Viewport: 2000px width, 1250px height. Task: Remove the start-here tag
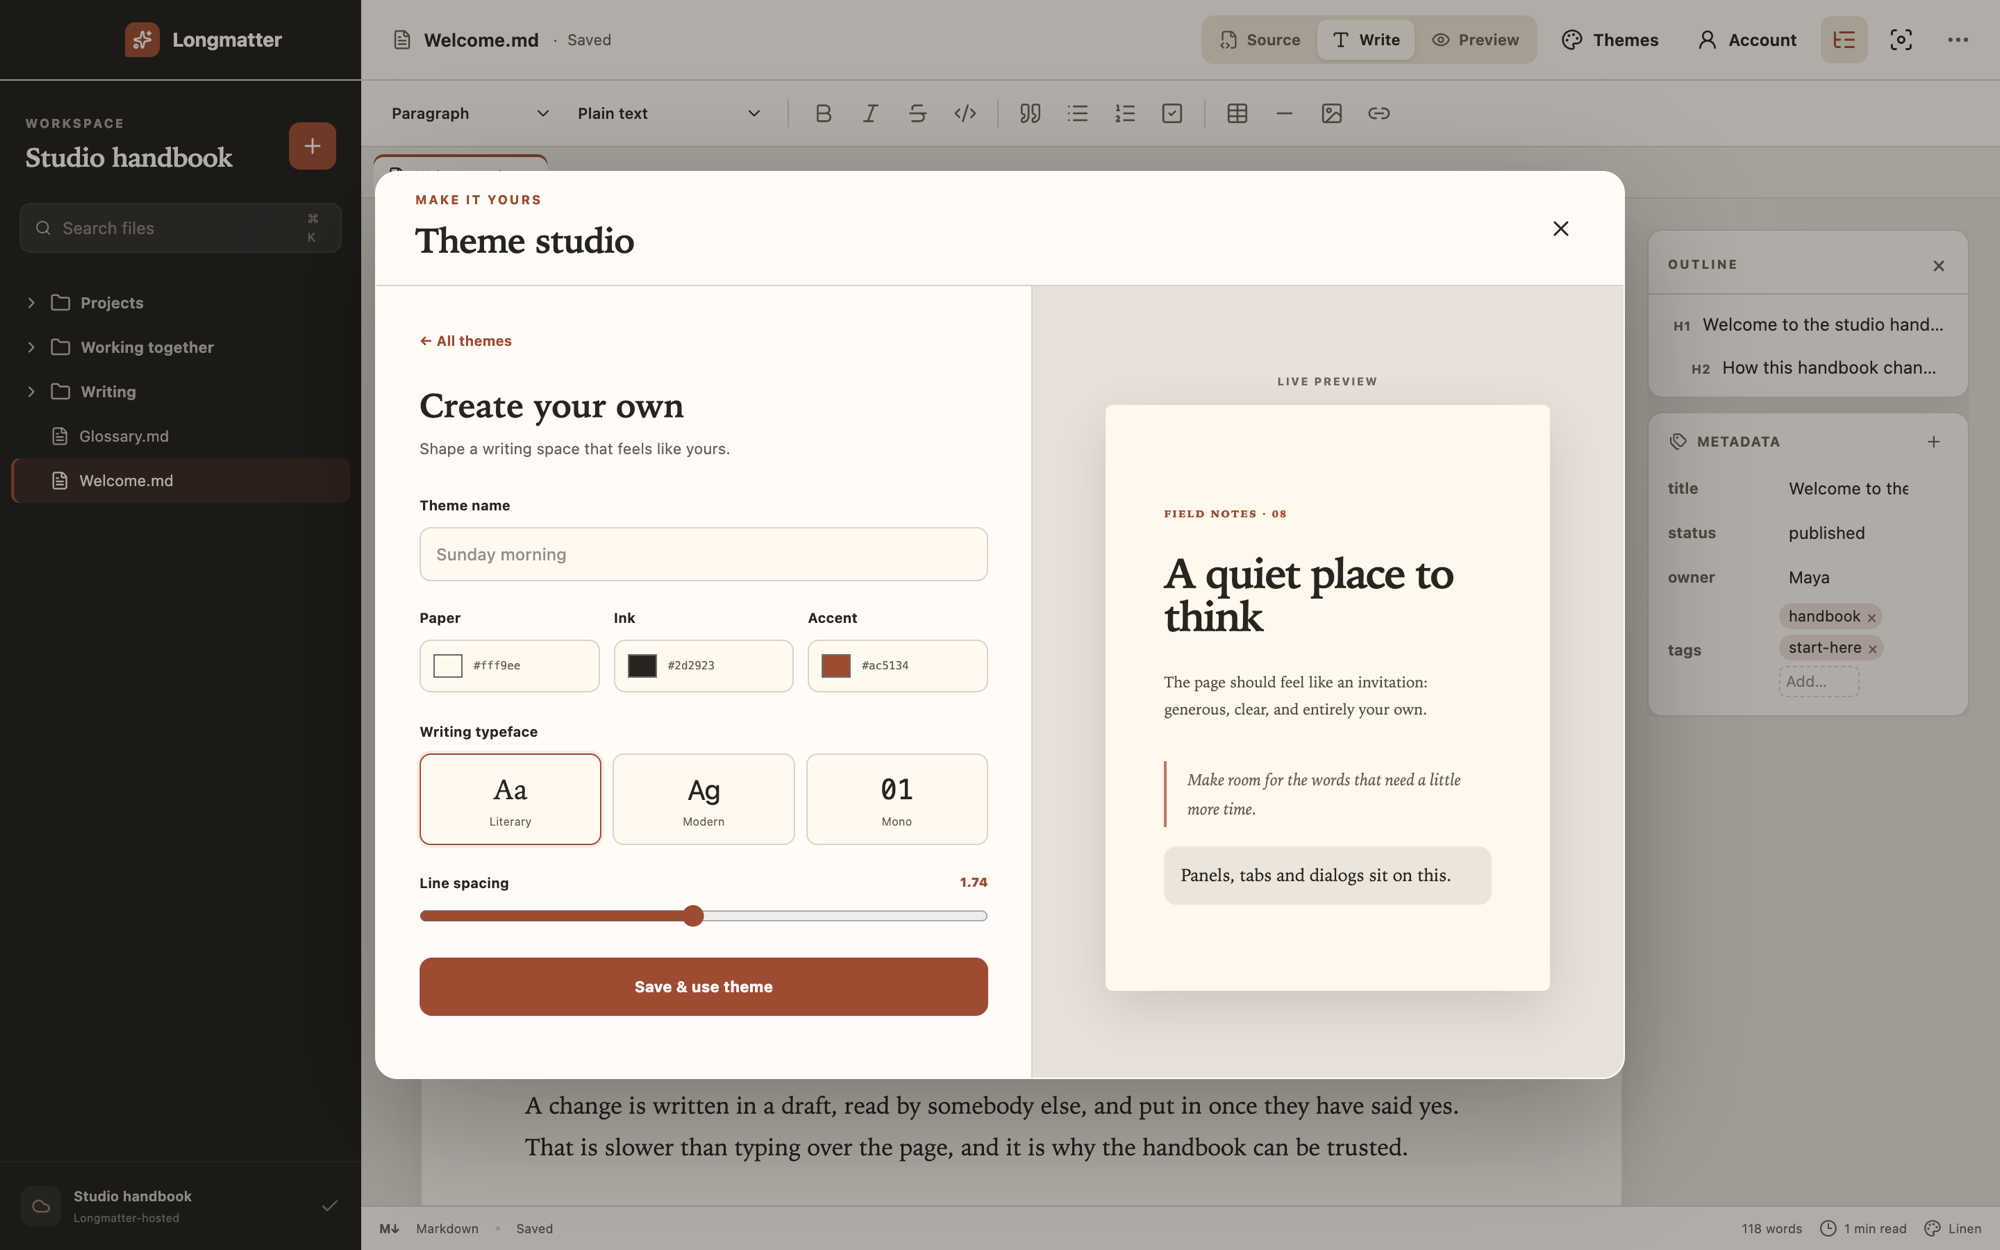tap(1873, 649)
